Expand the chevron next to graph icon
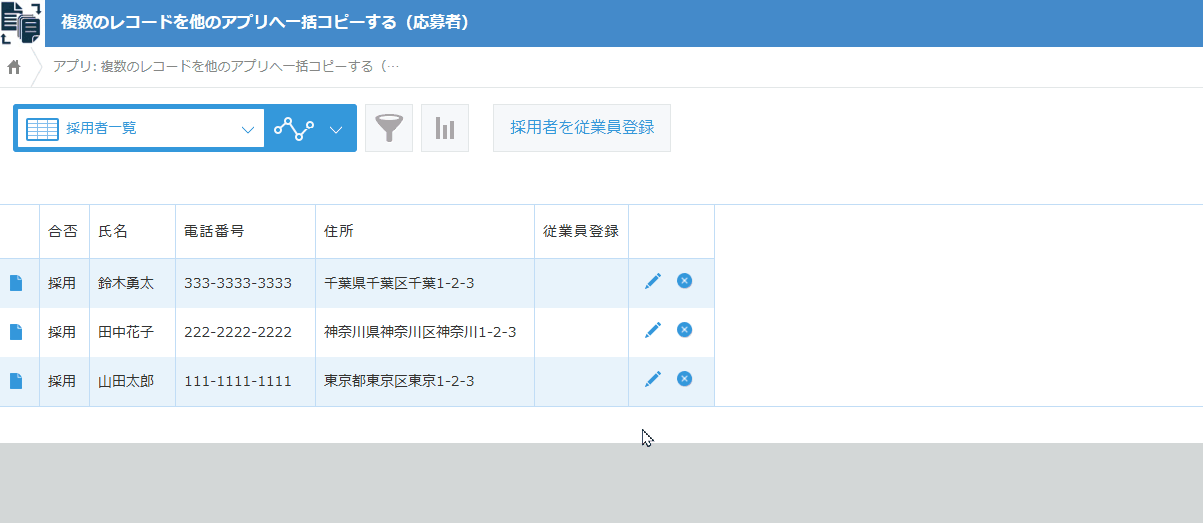This screenshot has width=1203, height=523. coord(336,129)
